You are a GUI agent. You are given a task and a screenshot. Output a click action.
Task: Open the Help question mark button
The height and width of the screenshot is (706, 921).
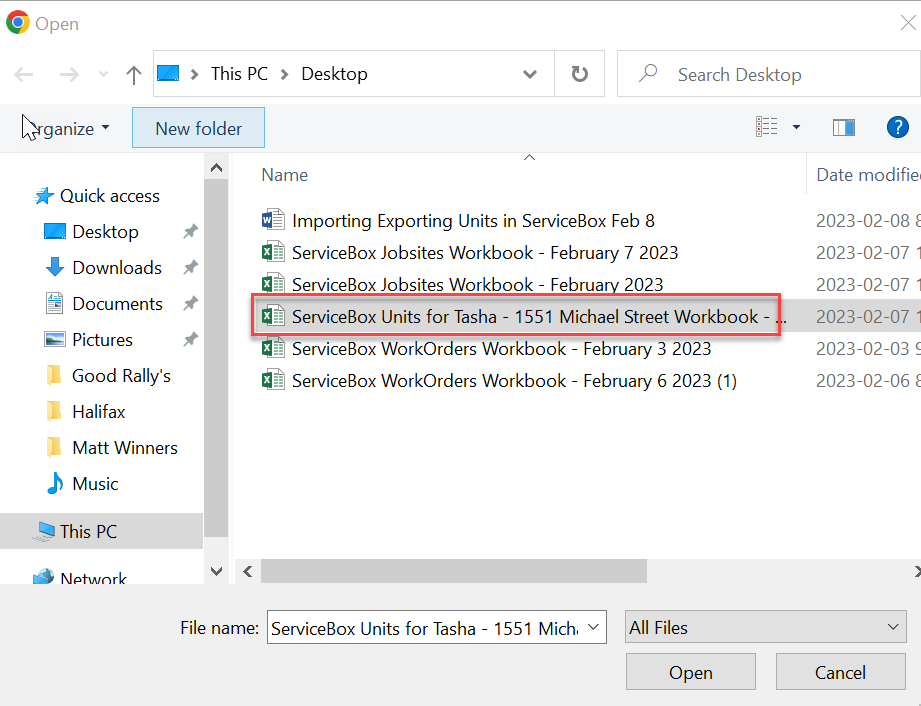tap(898, 127)
